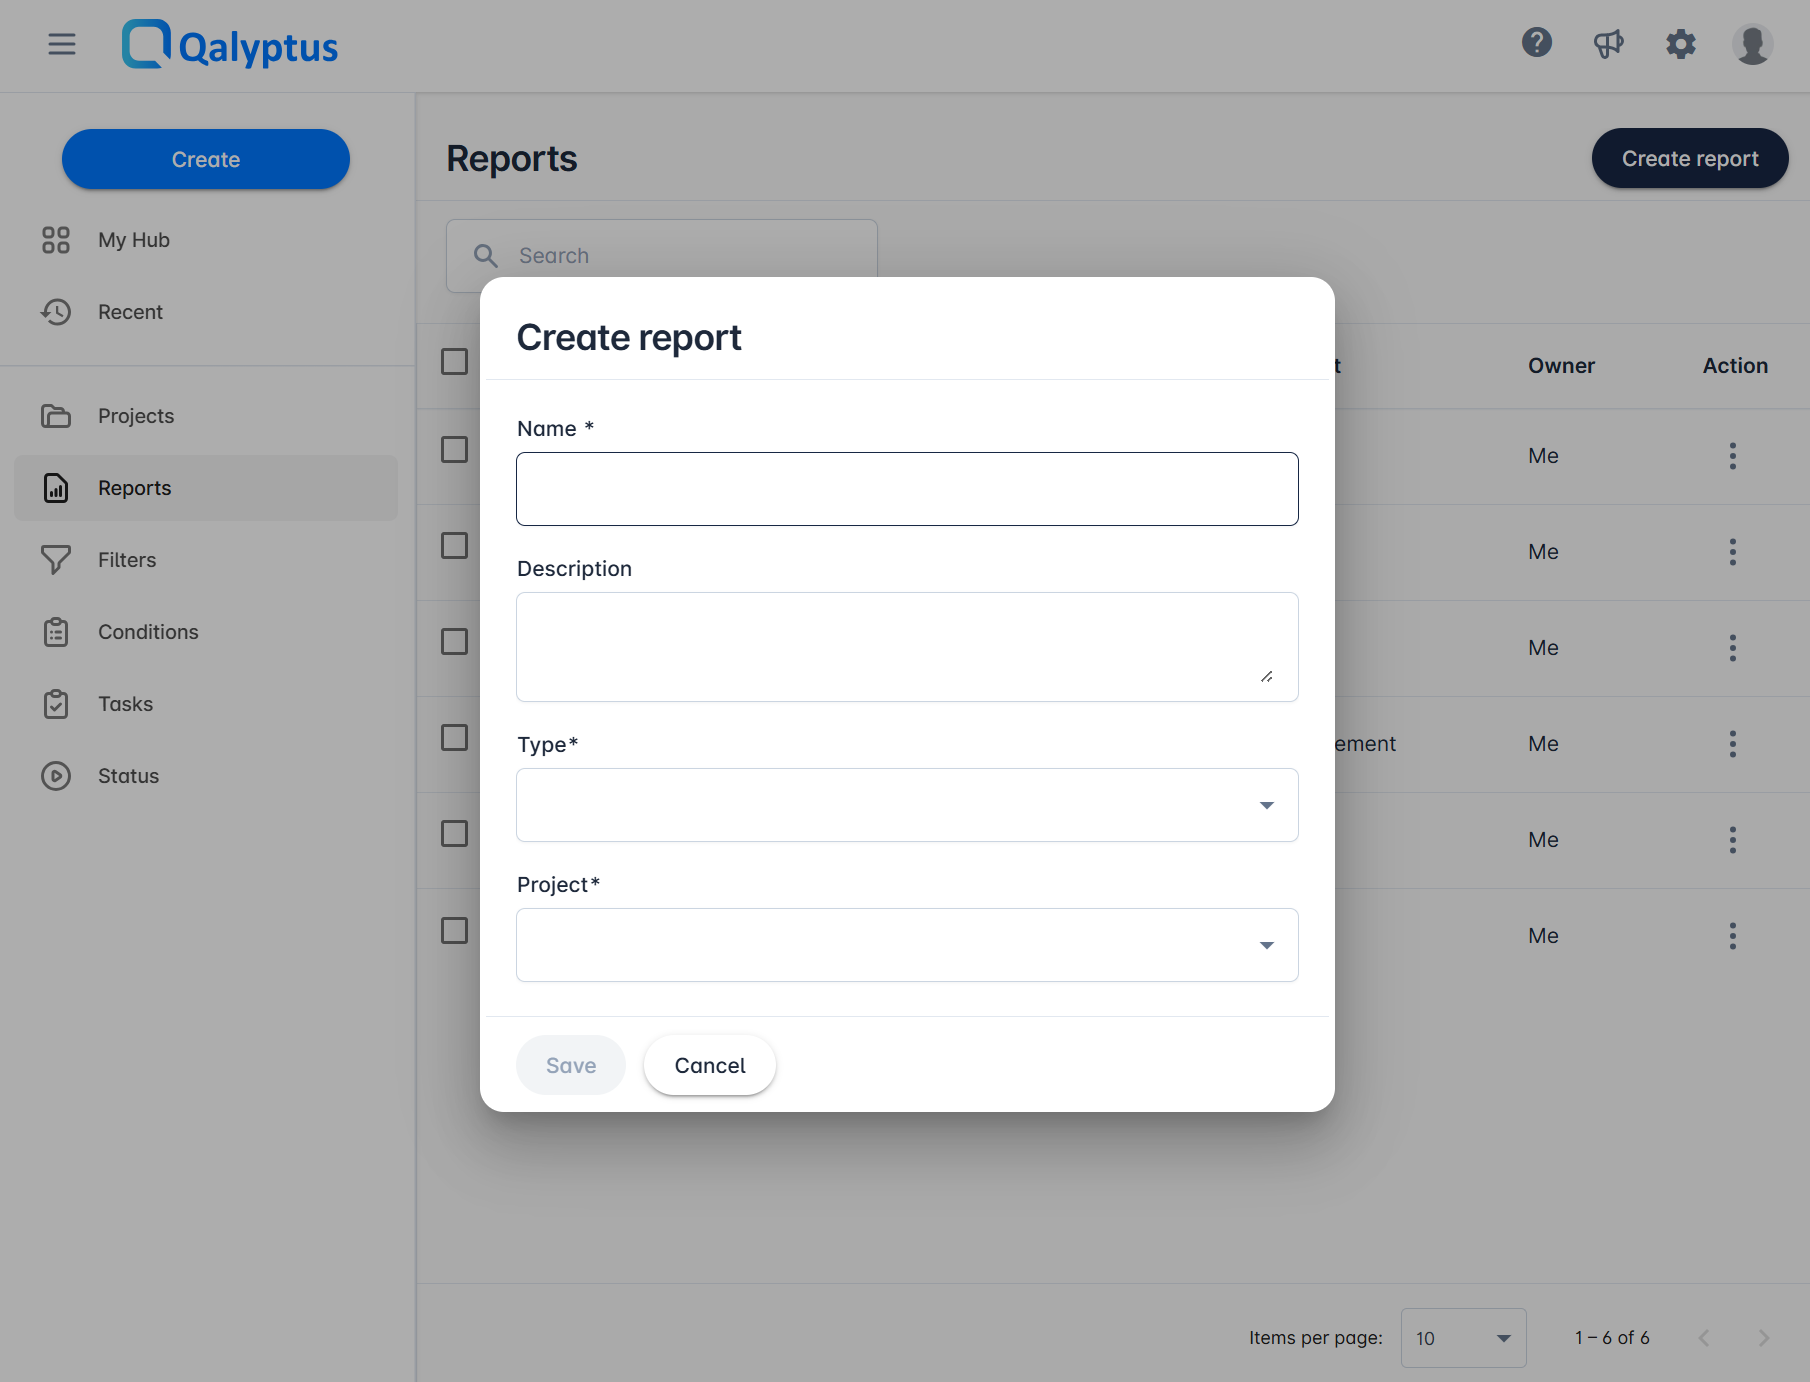Open the Tasks section

click(x=125, y=703)
